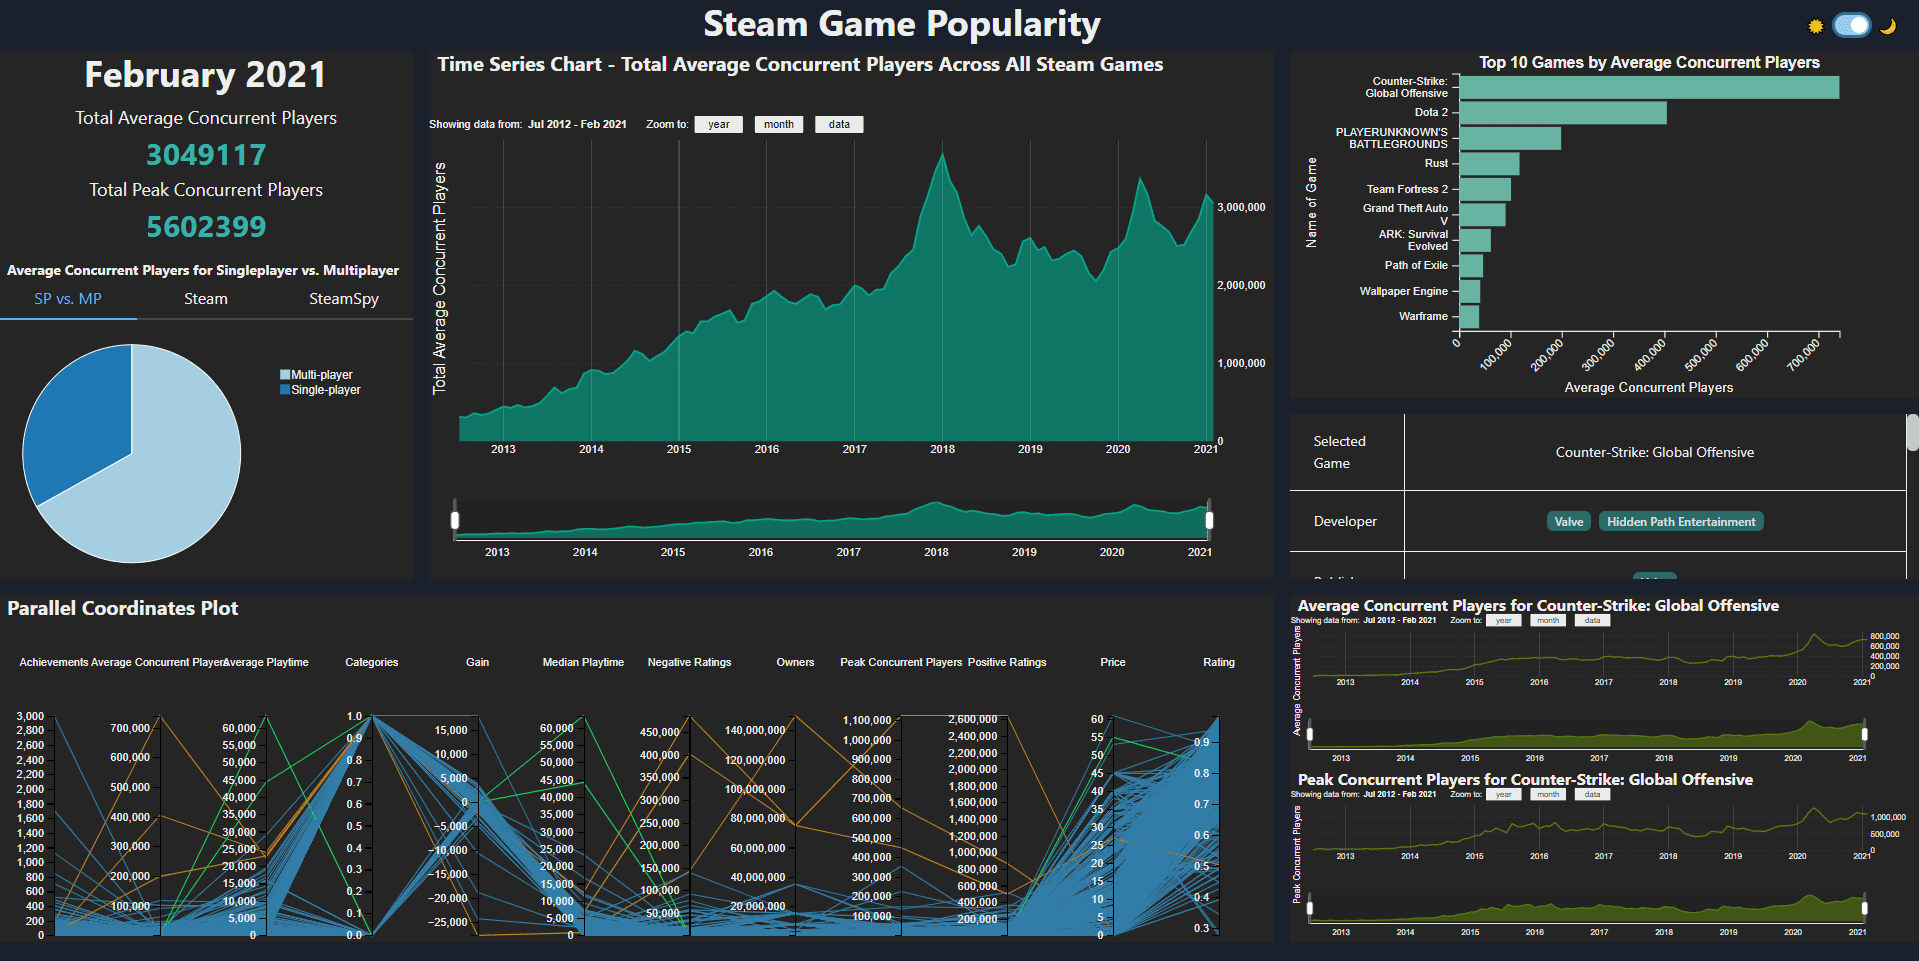Zoom main time series to all data
1919x961 pixels.
point(839,124)
